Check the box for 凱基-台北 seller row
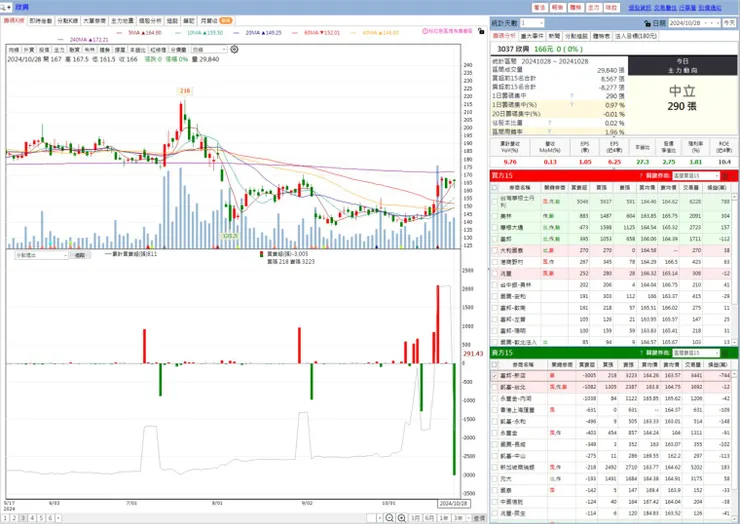Viewport: 740px width, 524px height. pos(495,387)
